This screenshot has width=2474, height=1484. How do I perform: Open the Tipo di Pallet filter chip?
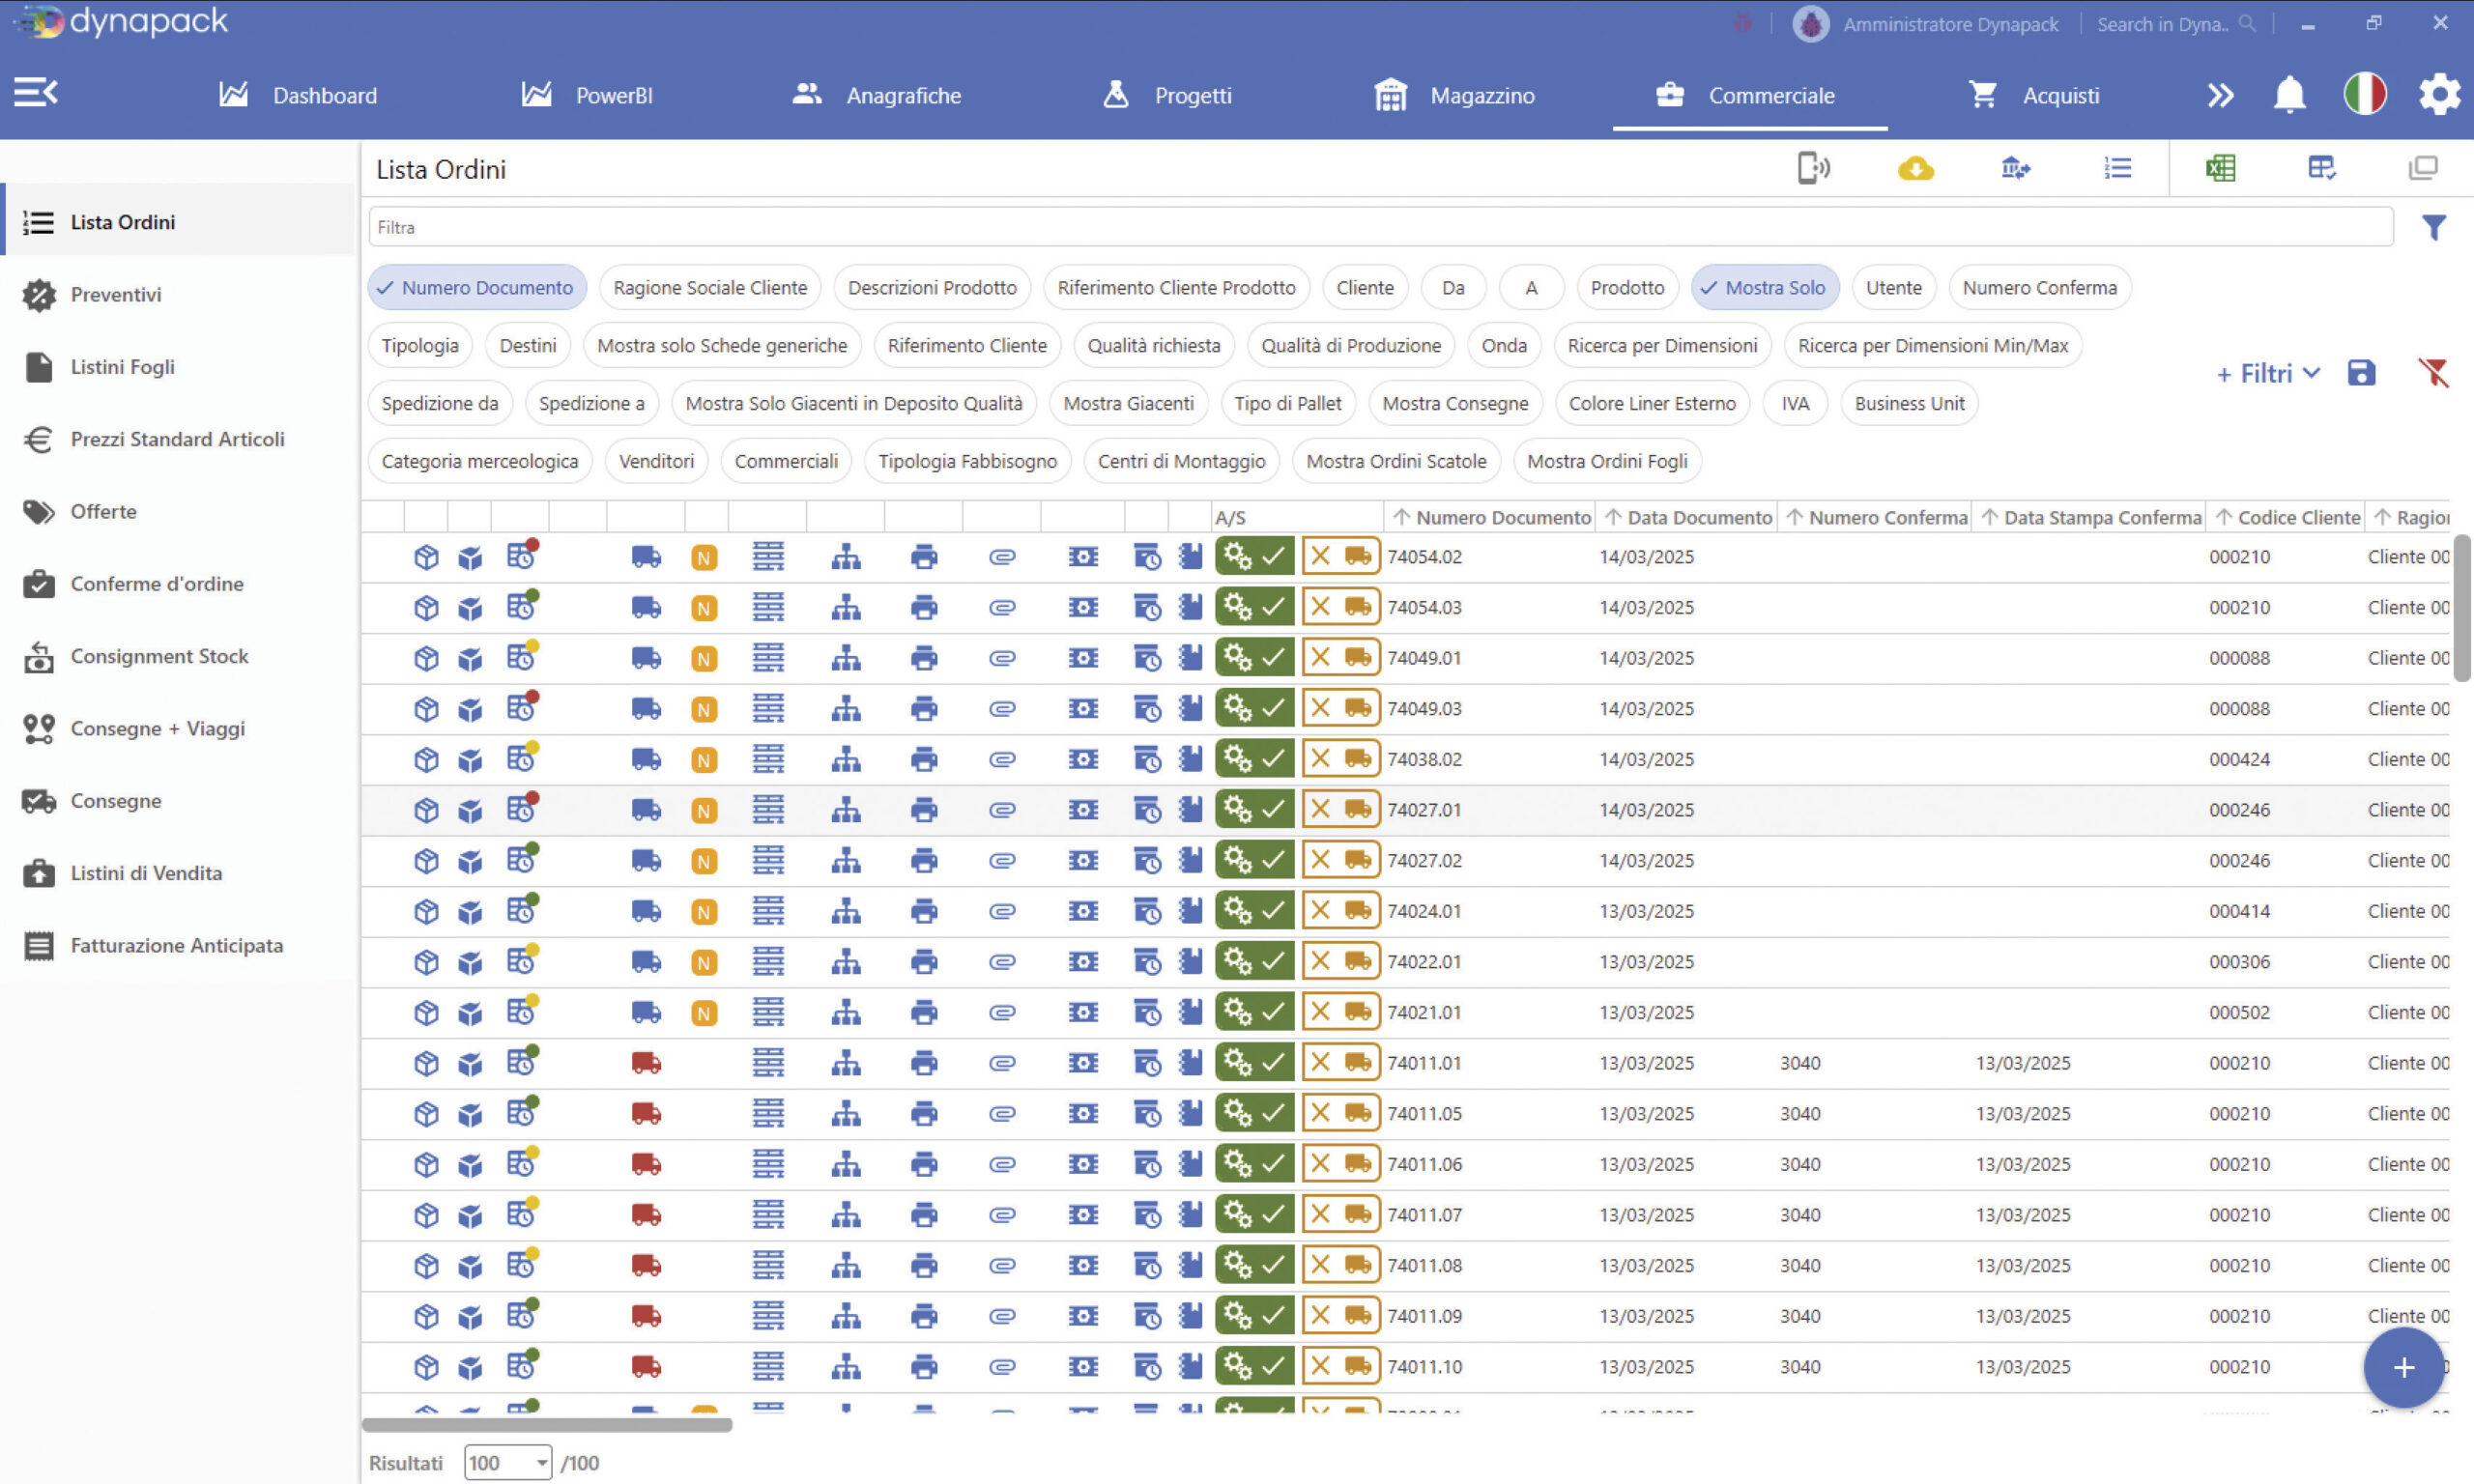tap(1288, 404)
